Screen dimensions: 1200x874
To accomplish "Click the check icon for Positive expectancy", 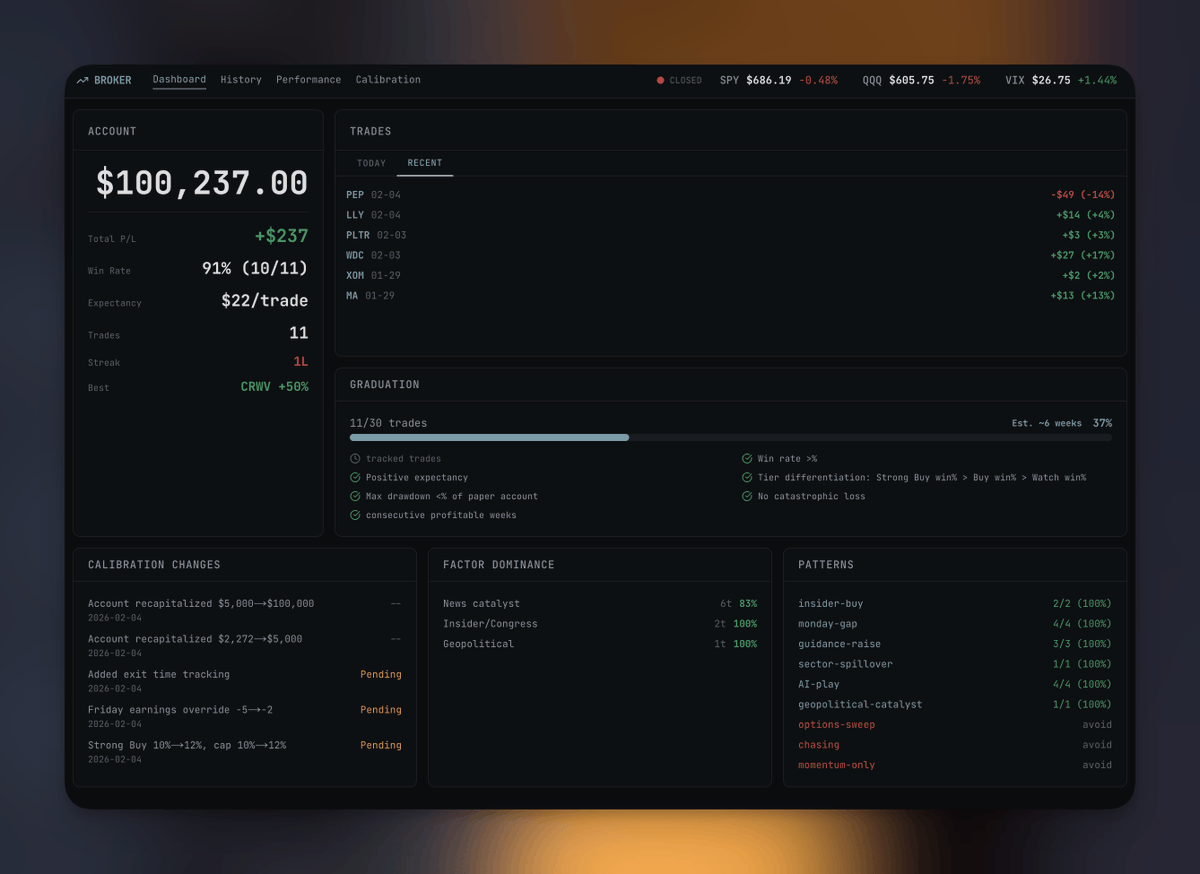I will pos(355,478).
